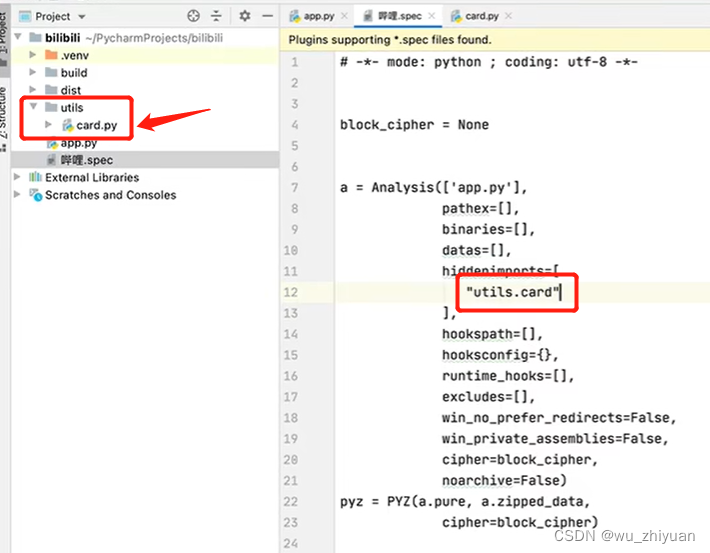The image size is (710, 553).
Task: Collapse the utils folder
Action: [33, 106]
